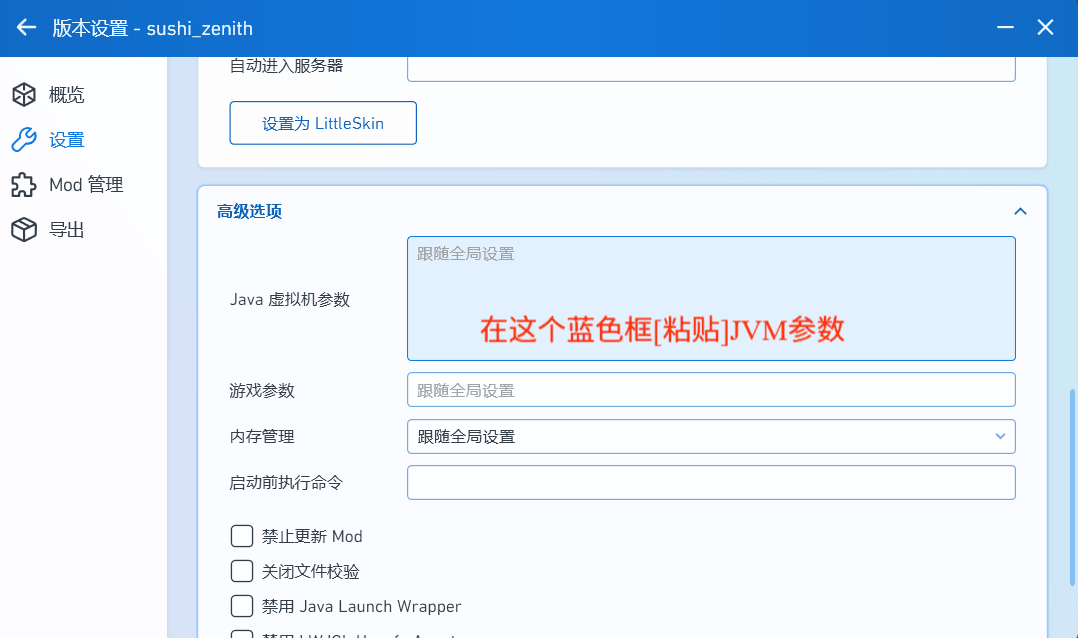
Task: Click the 启动前执行命令 input field
Action: pos(711,483)
